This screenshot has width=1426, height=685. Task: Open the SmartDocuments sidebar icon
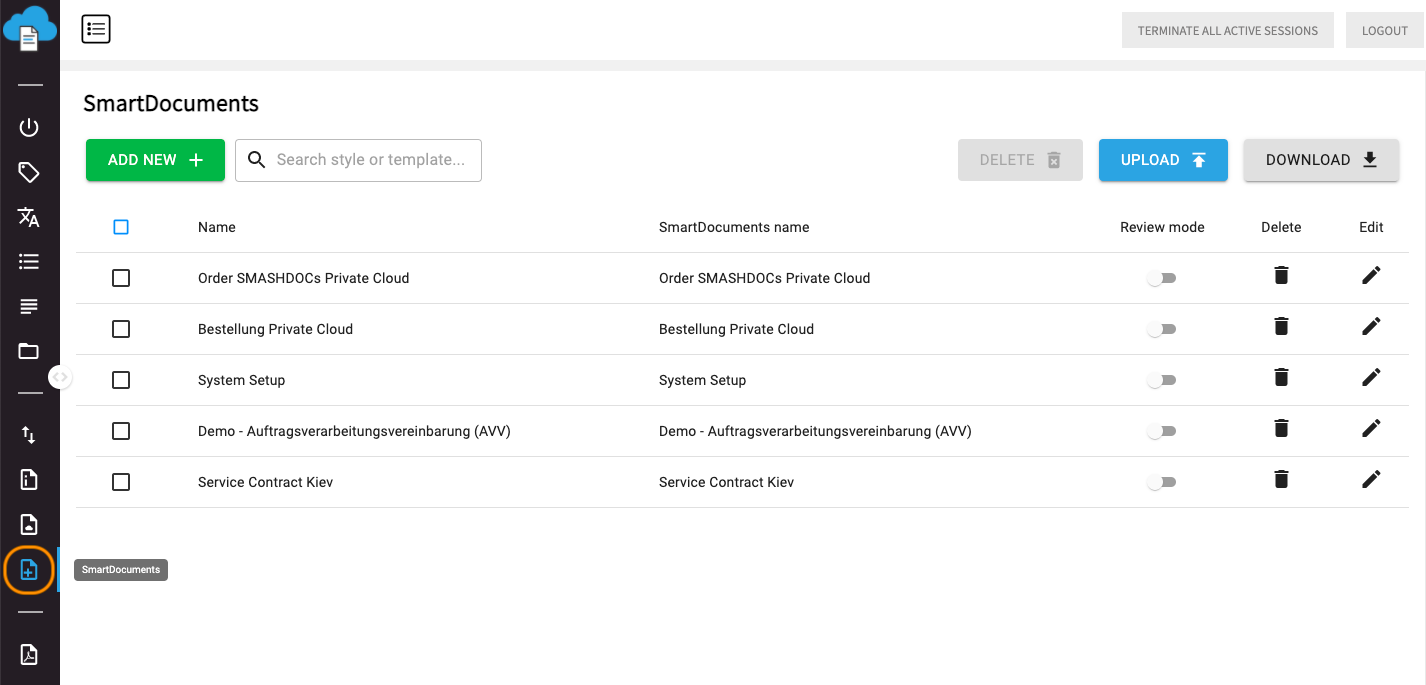29,570
